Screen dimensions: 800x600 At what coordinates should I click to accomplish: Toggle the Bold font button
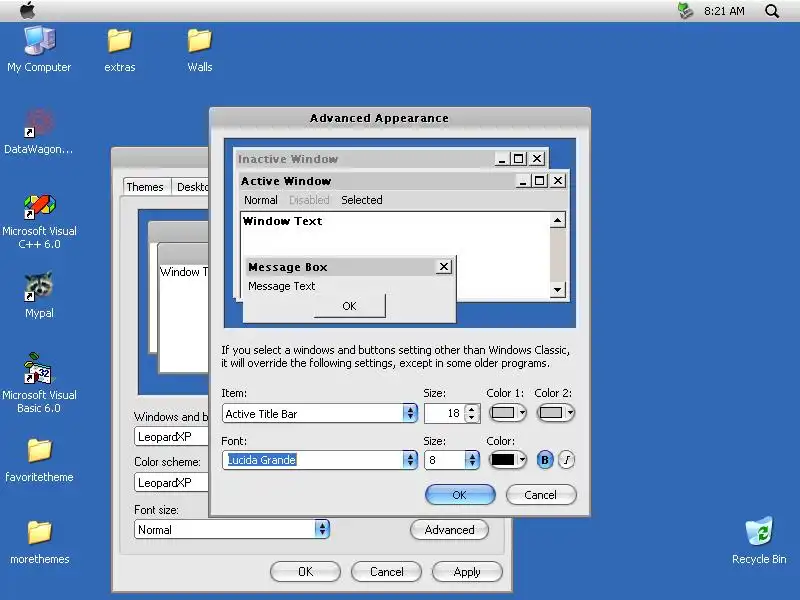(545, 460)
